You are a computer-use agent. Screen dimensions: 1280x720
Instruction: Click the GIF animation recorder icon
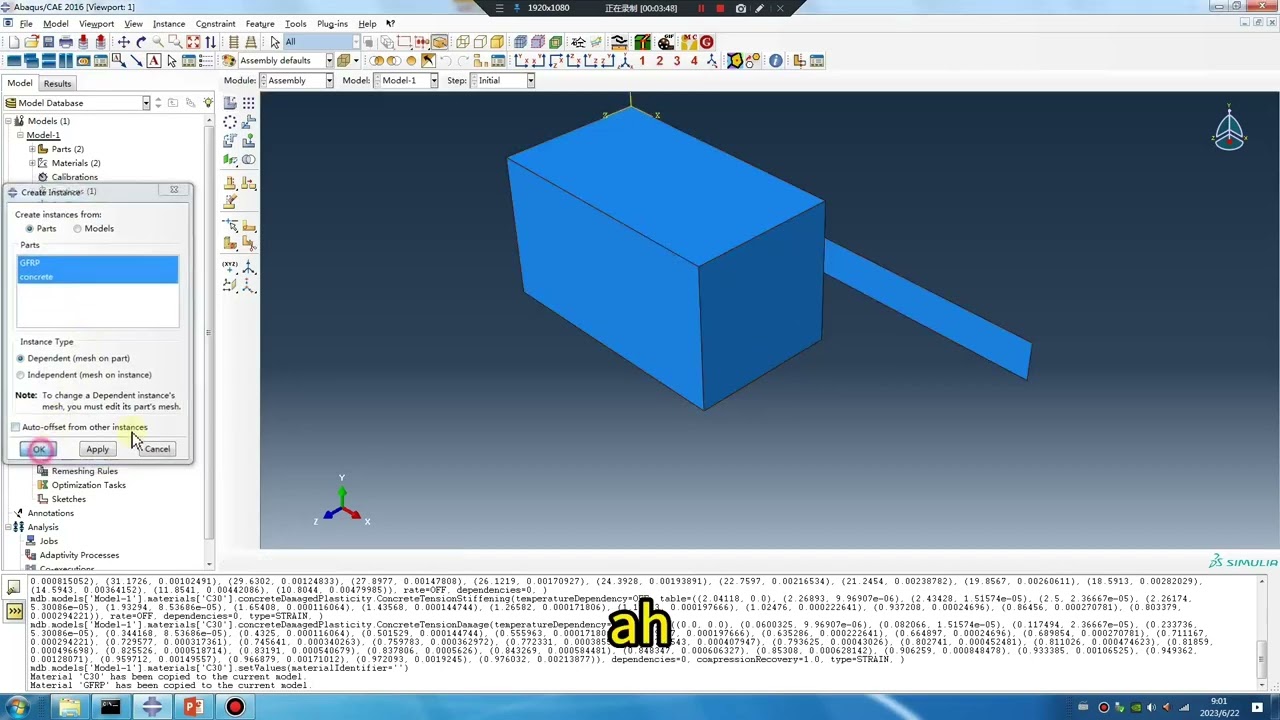666,42
